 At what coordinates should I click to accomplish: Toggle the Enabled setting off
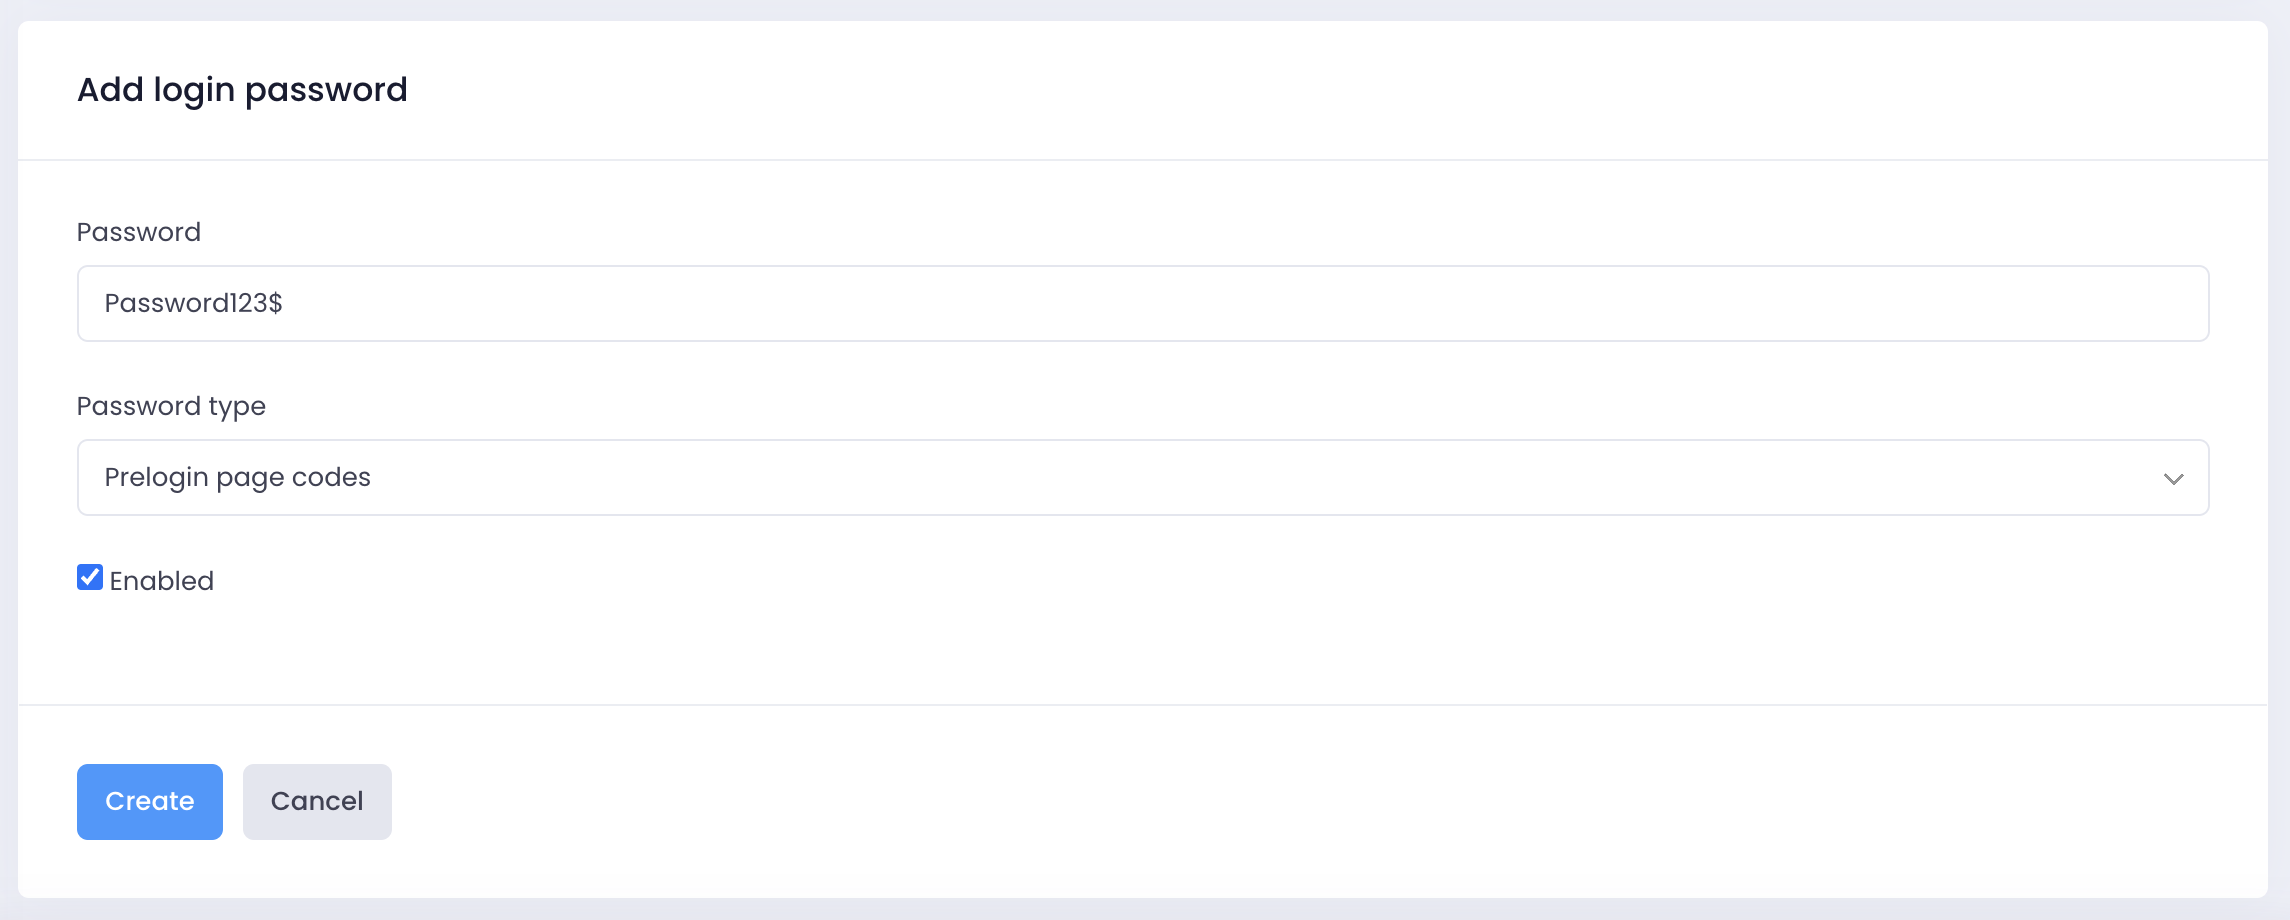tap(90, 577)
